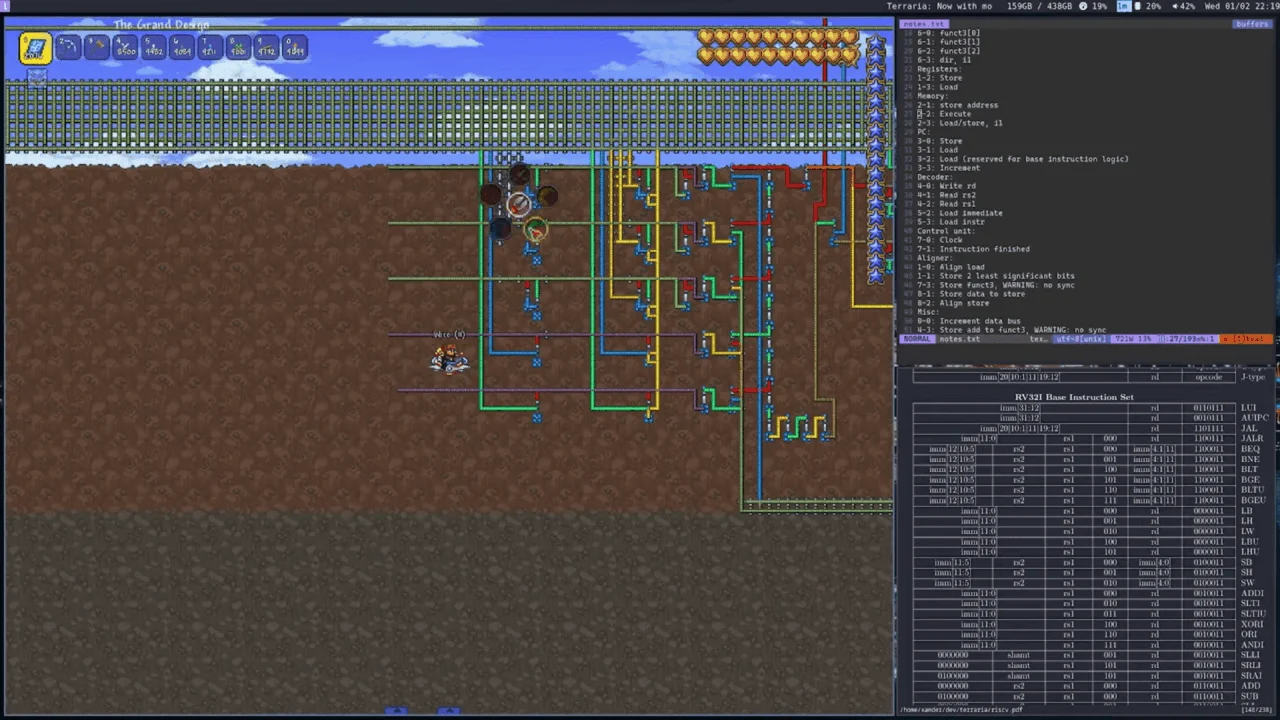
Task: Switch to the notes.txt tab in Vim
Action: (x=924, y=23)
